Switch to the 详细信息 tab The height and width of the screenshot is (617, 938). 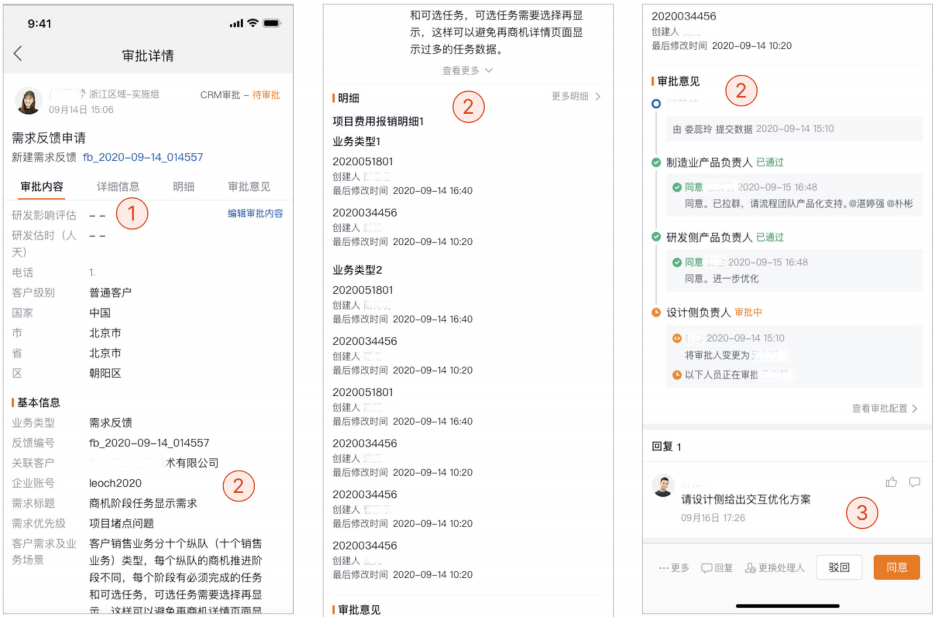pos(118,187)
